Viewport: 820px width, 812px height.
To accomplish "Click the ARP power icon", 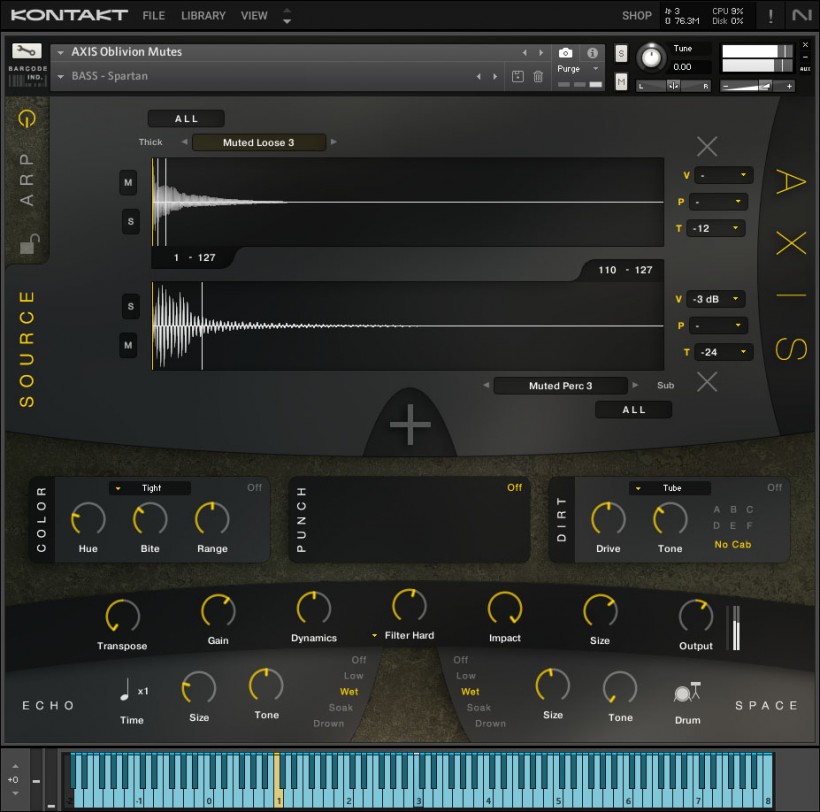I will point(27,119).
